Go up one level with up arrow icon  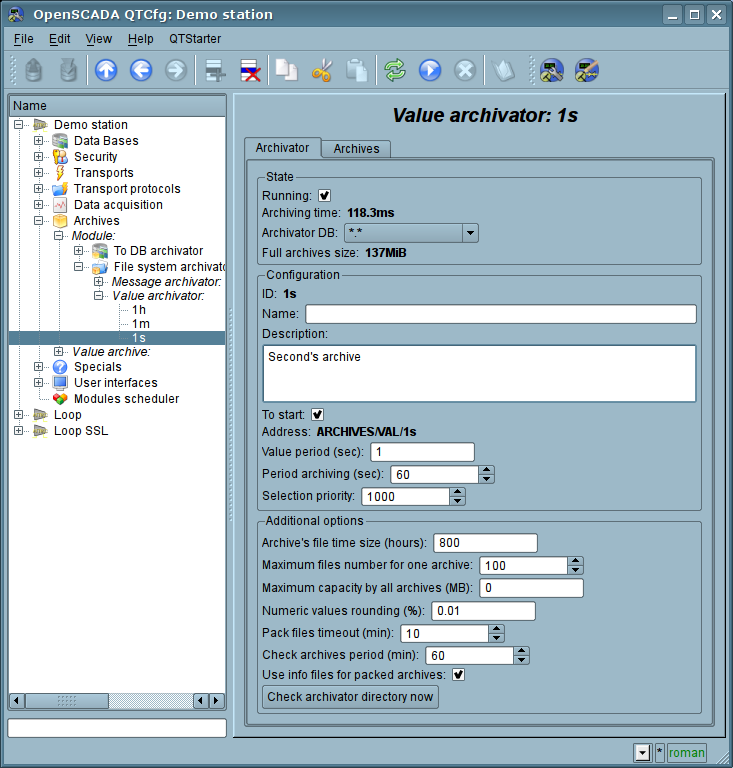[106, 71]
